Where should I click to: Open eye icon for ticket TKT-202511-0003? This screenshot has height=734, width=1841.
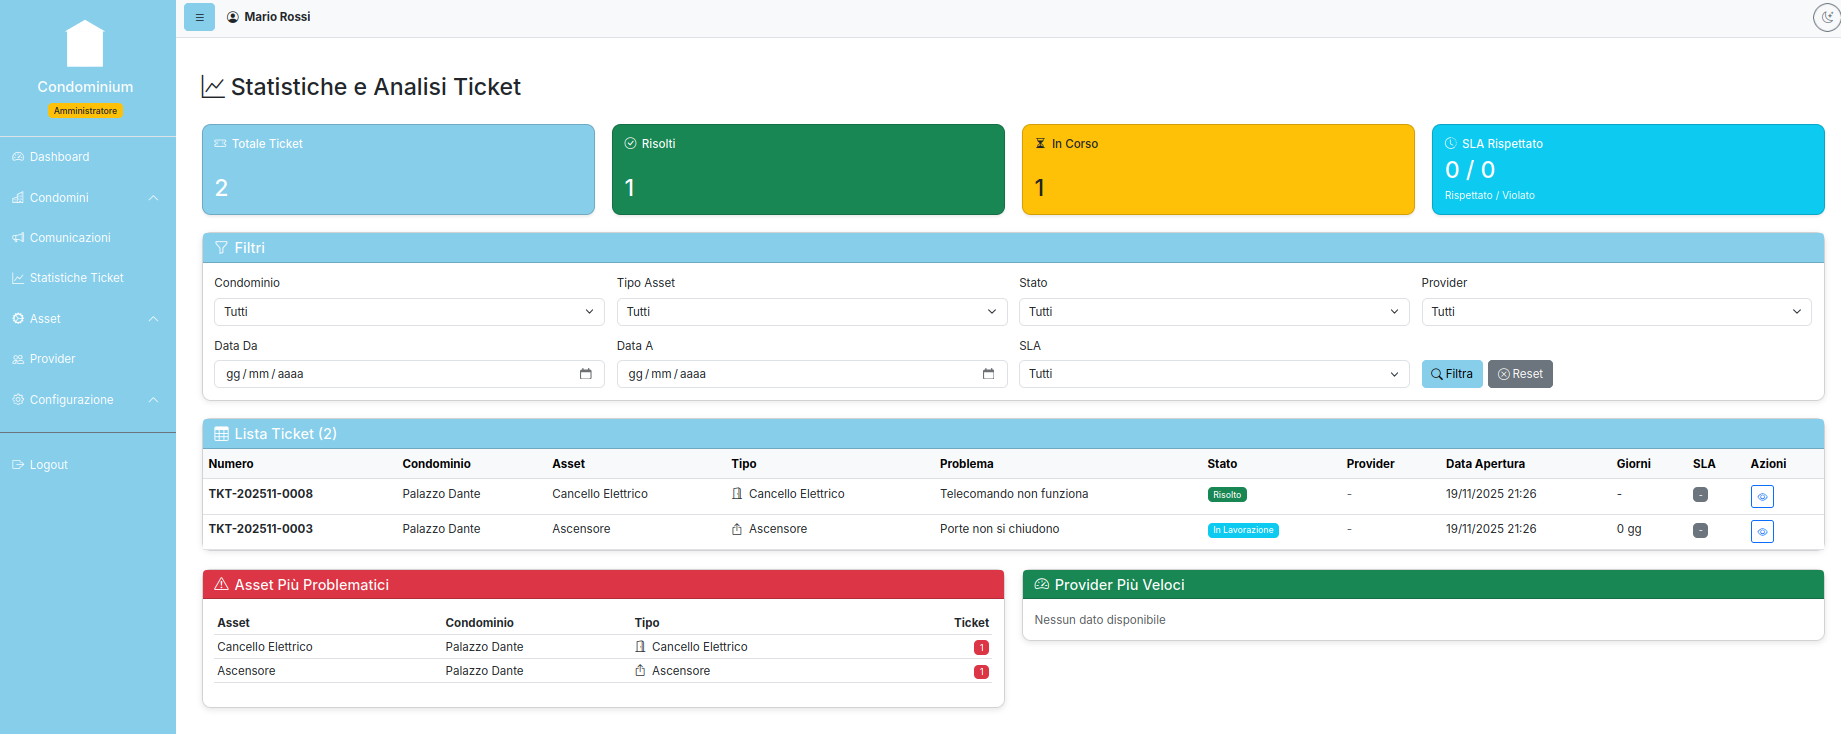[x=1761, y=531]
